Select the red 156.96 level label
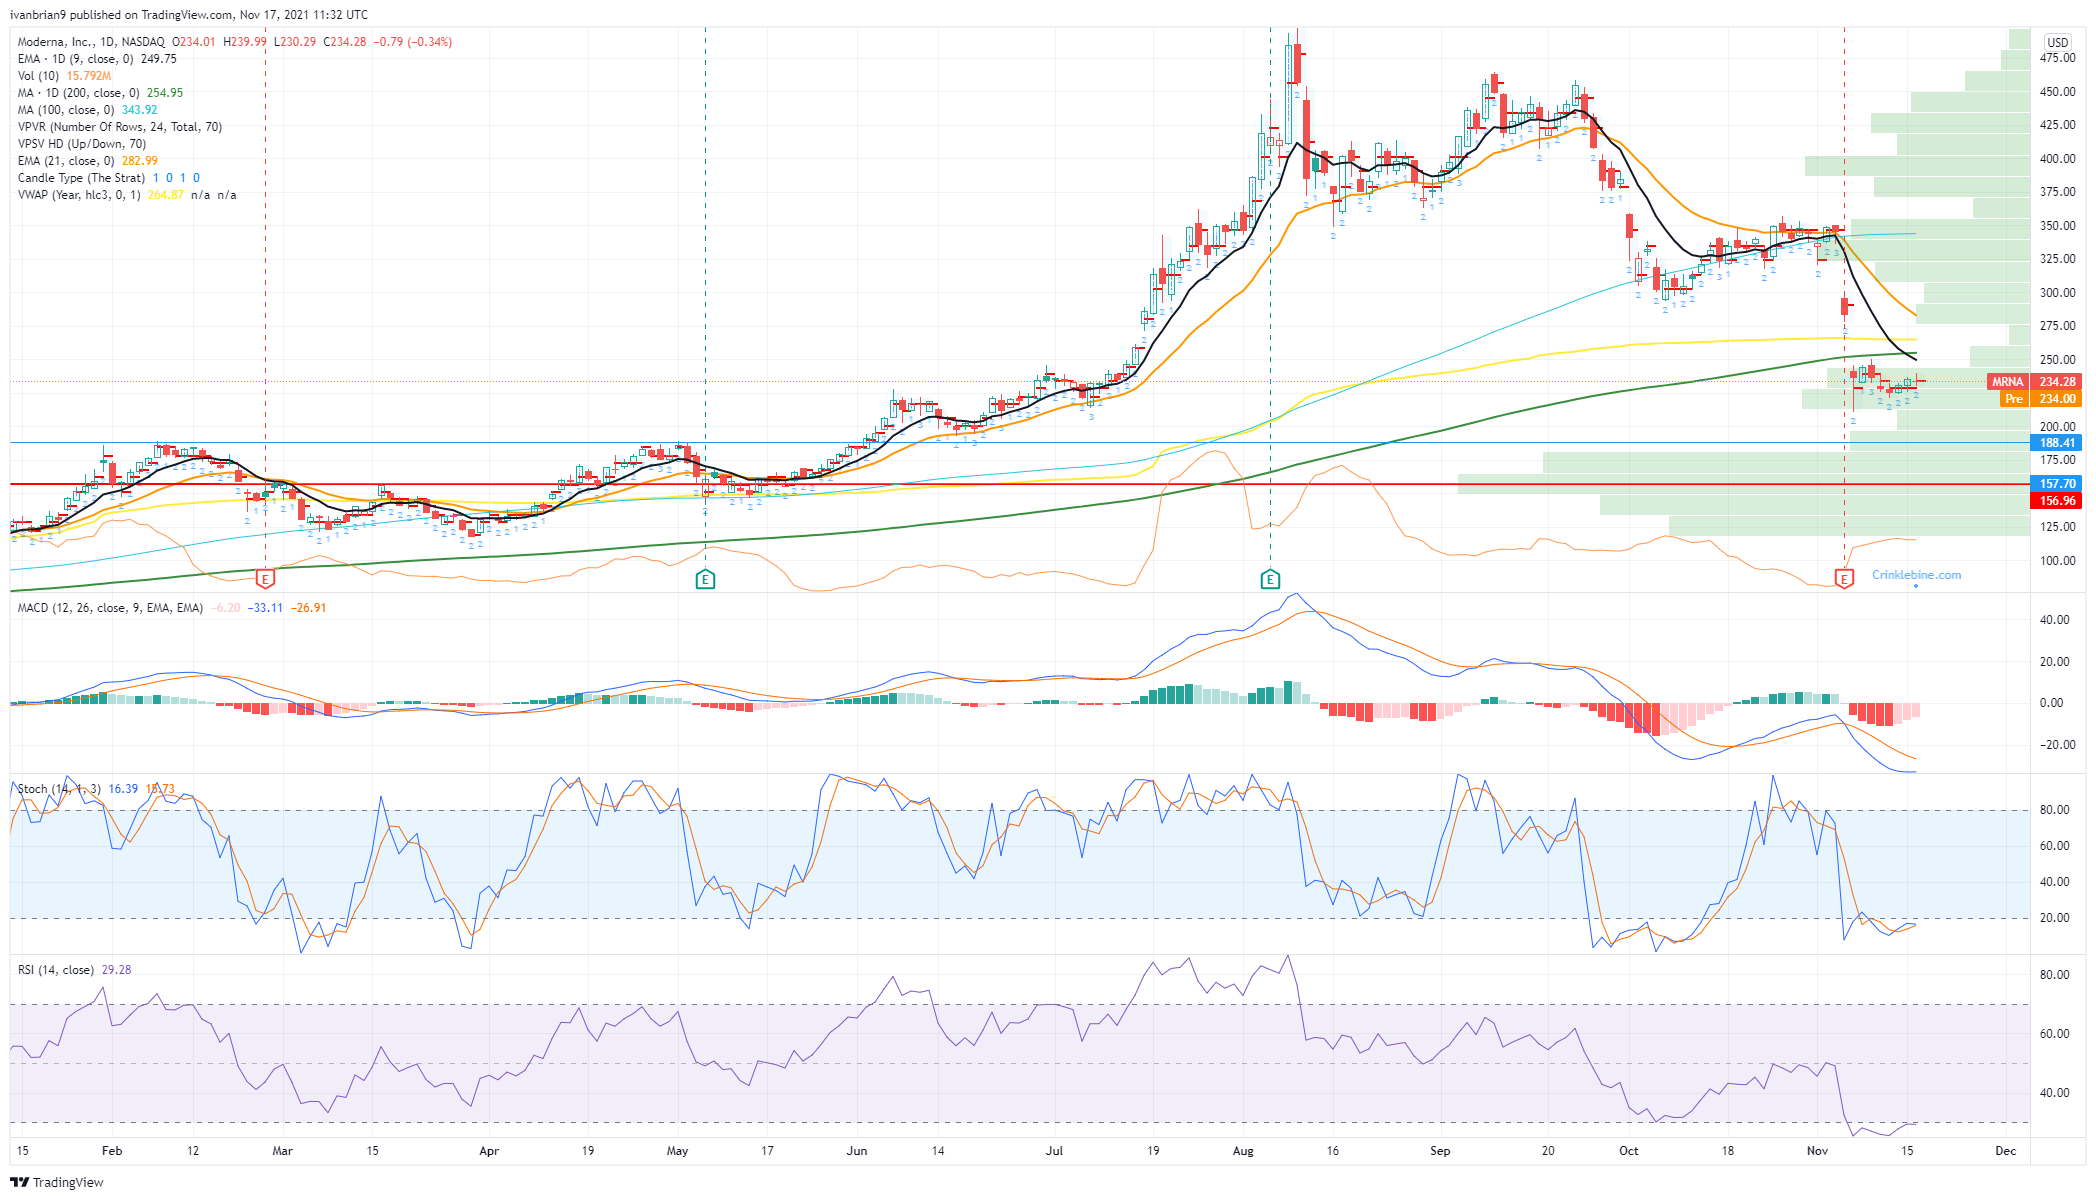The image size is (2096, 1200). pyautogui.click(x=2056, y=501)
